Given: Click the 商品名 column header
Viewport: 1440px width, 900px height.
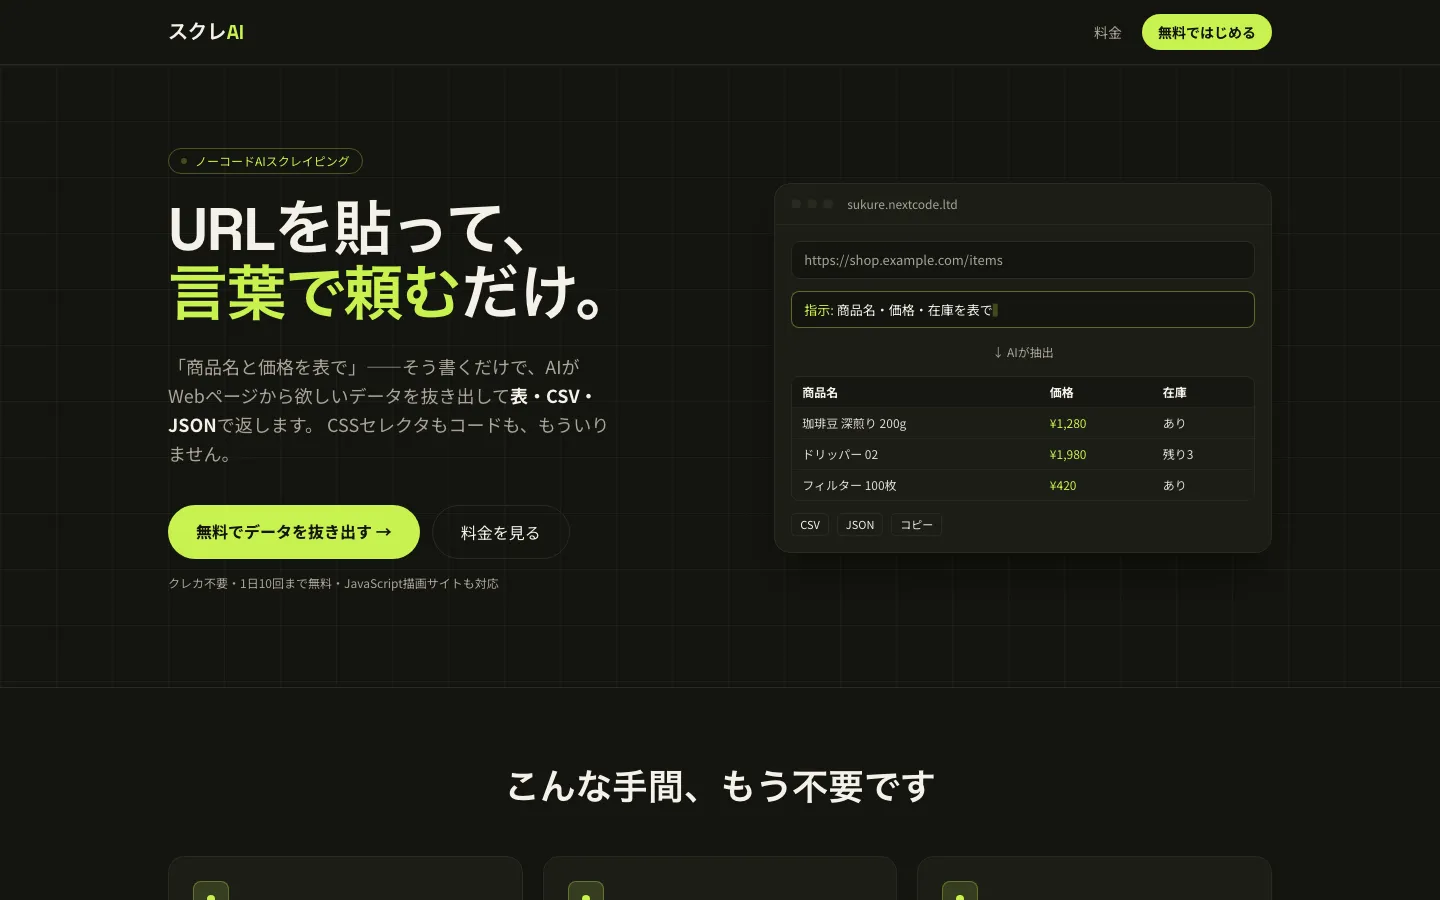Looking at the screenshot, I should click(820, 393).
